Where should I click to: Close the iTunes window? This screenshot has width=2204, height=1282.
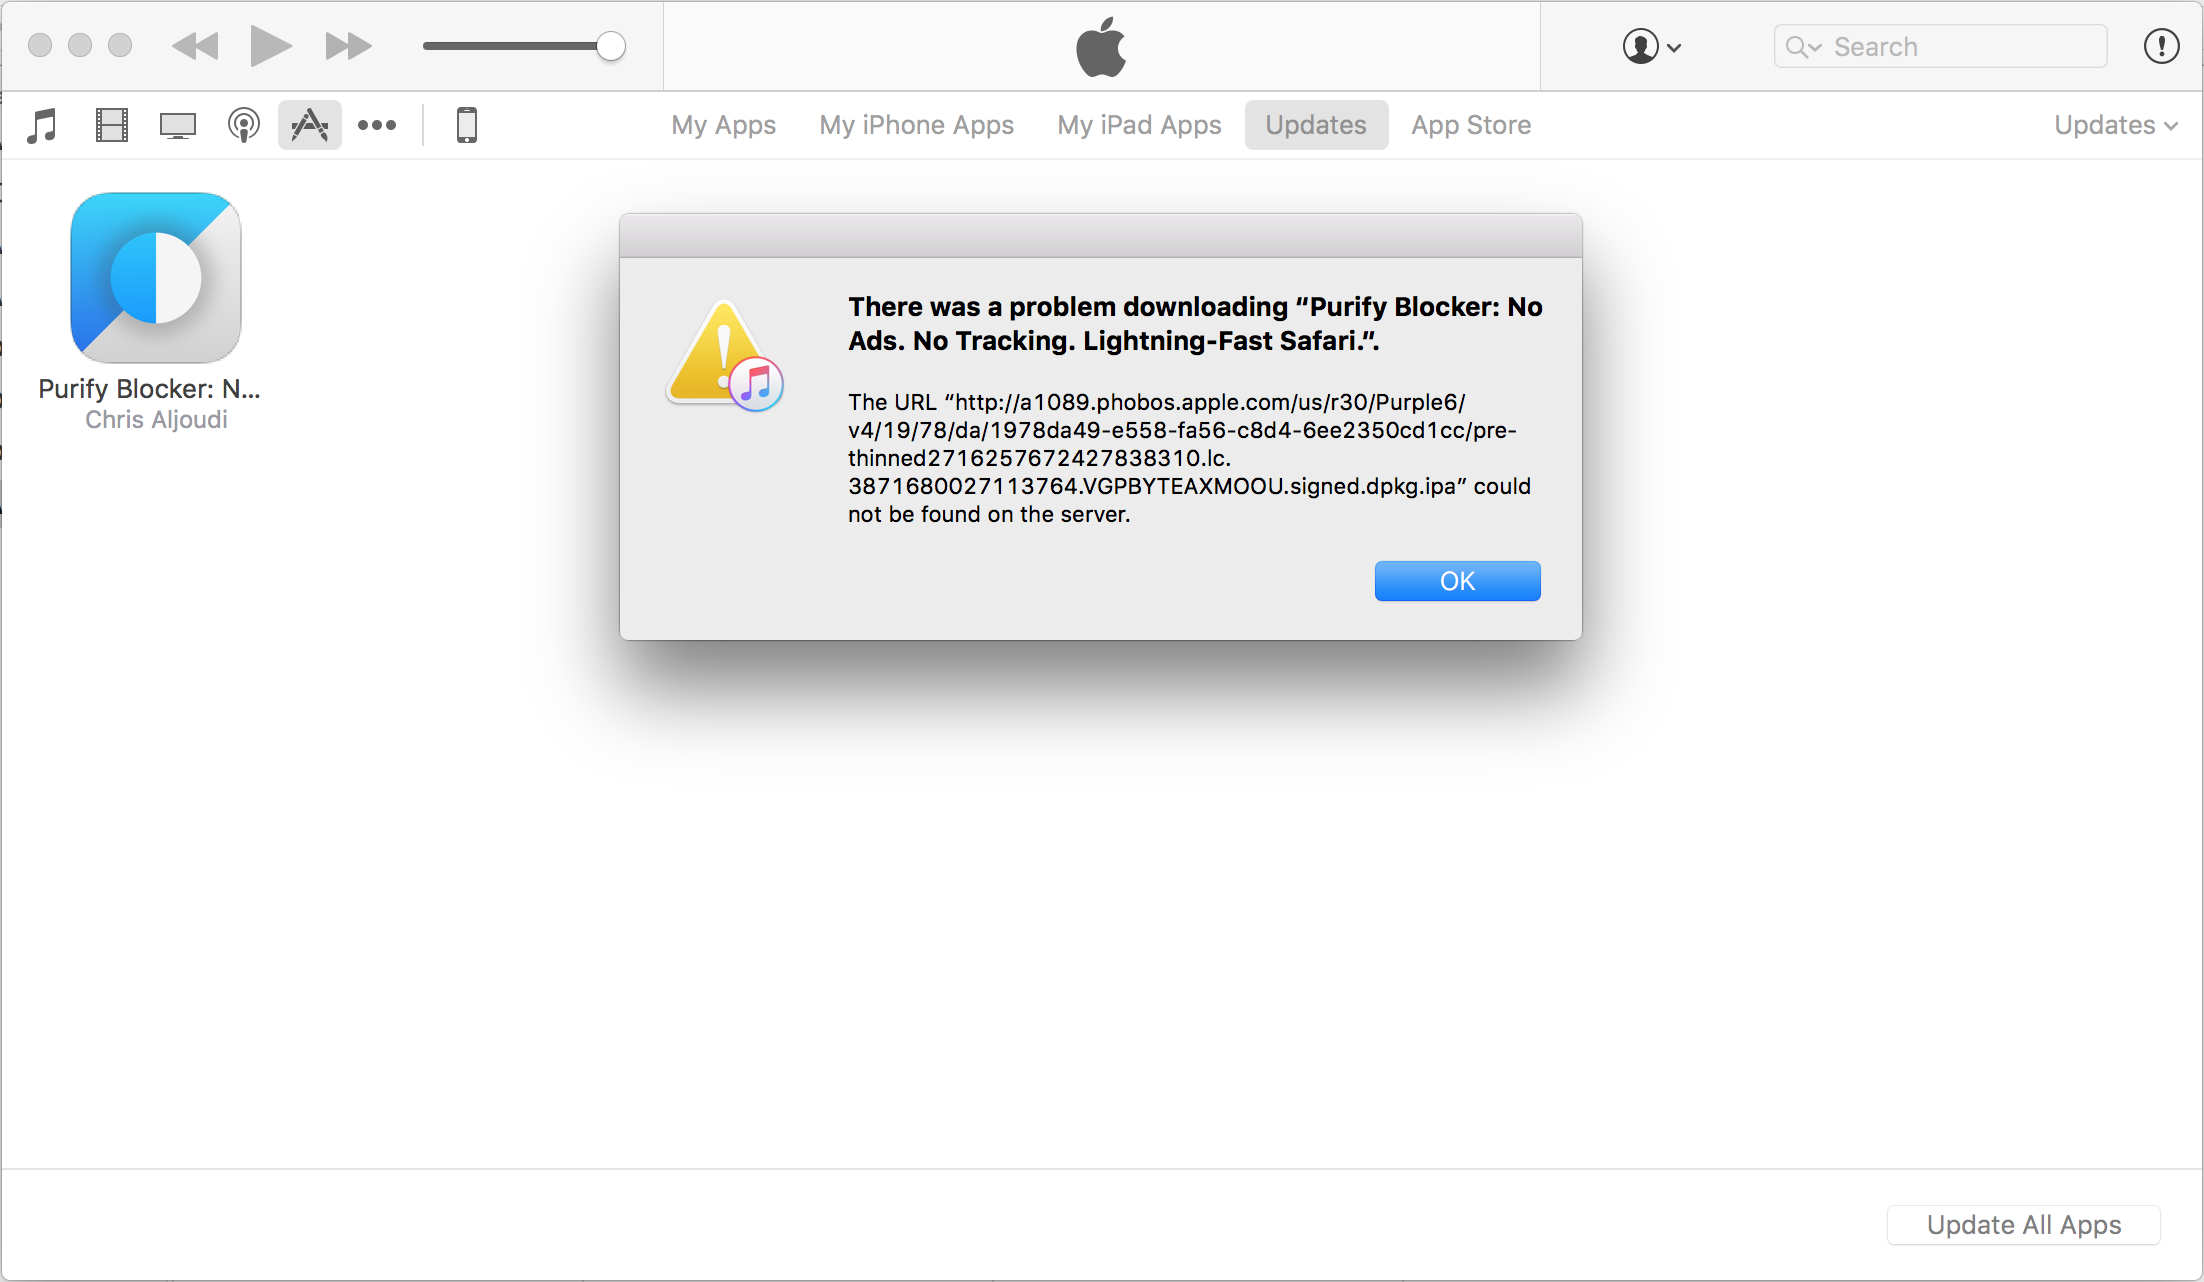(40, 45)
